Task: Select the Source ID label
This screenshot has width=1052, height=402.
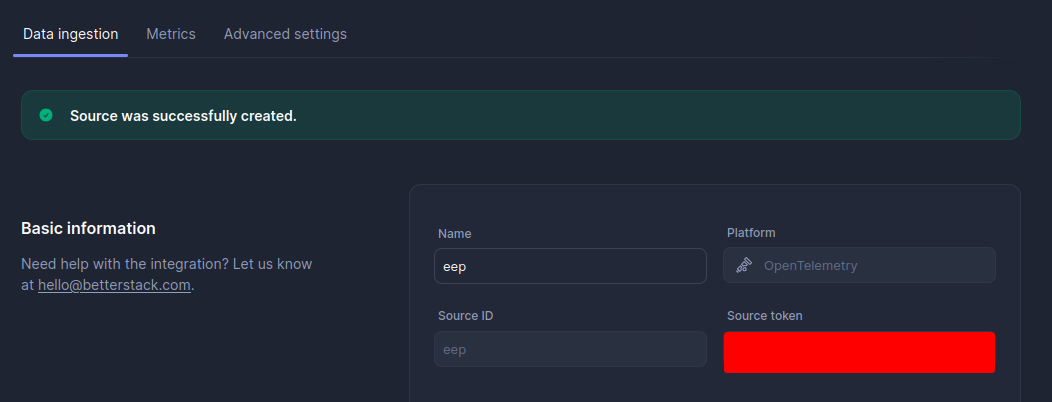Action: (x=465, y=316)
